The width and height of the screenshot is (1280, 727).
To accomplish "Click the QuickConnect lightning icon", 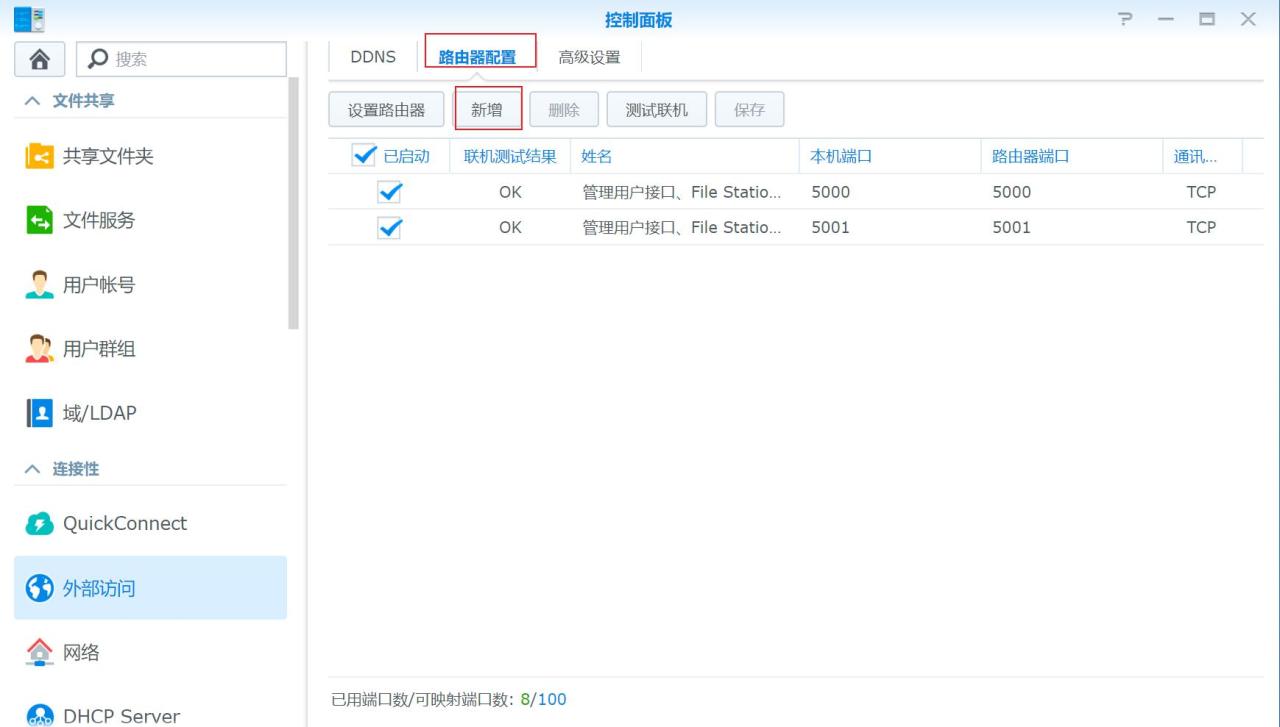I will pos(39,524).
